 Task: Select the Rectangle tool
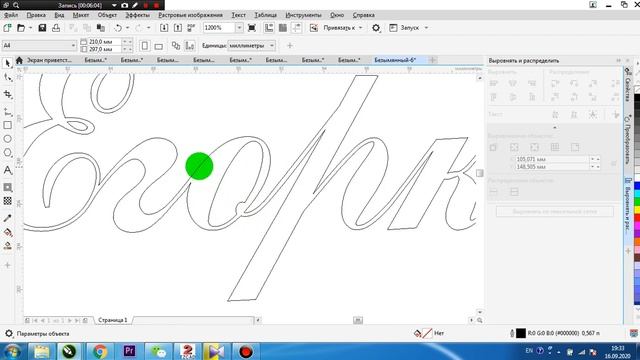click(x=7, y=125)
